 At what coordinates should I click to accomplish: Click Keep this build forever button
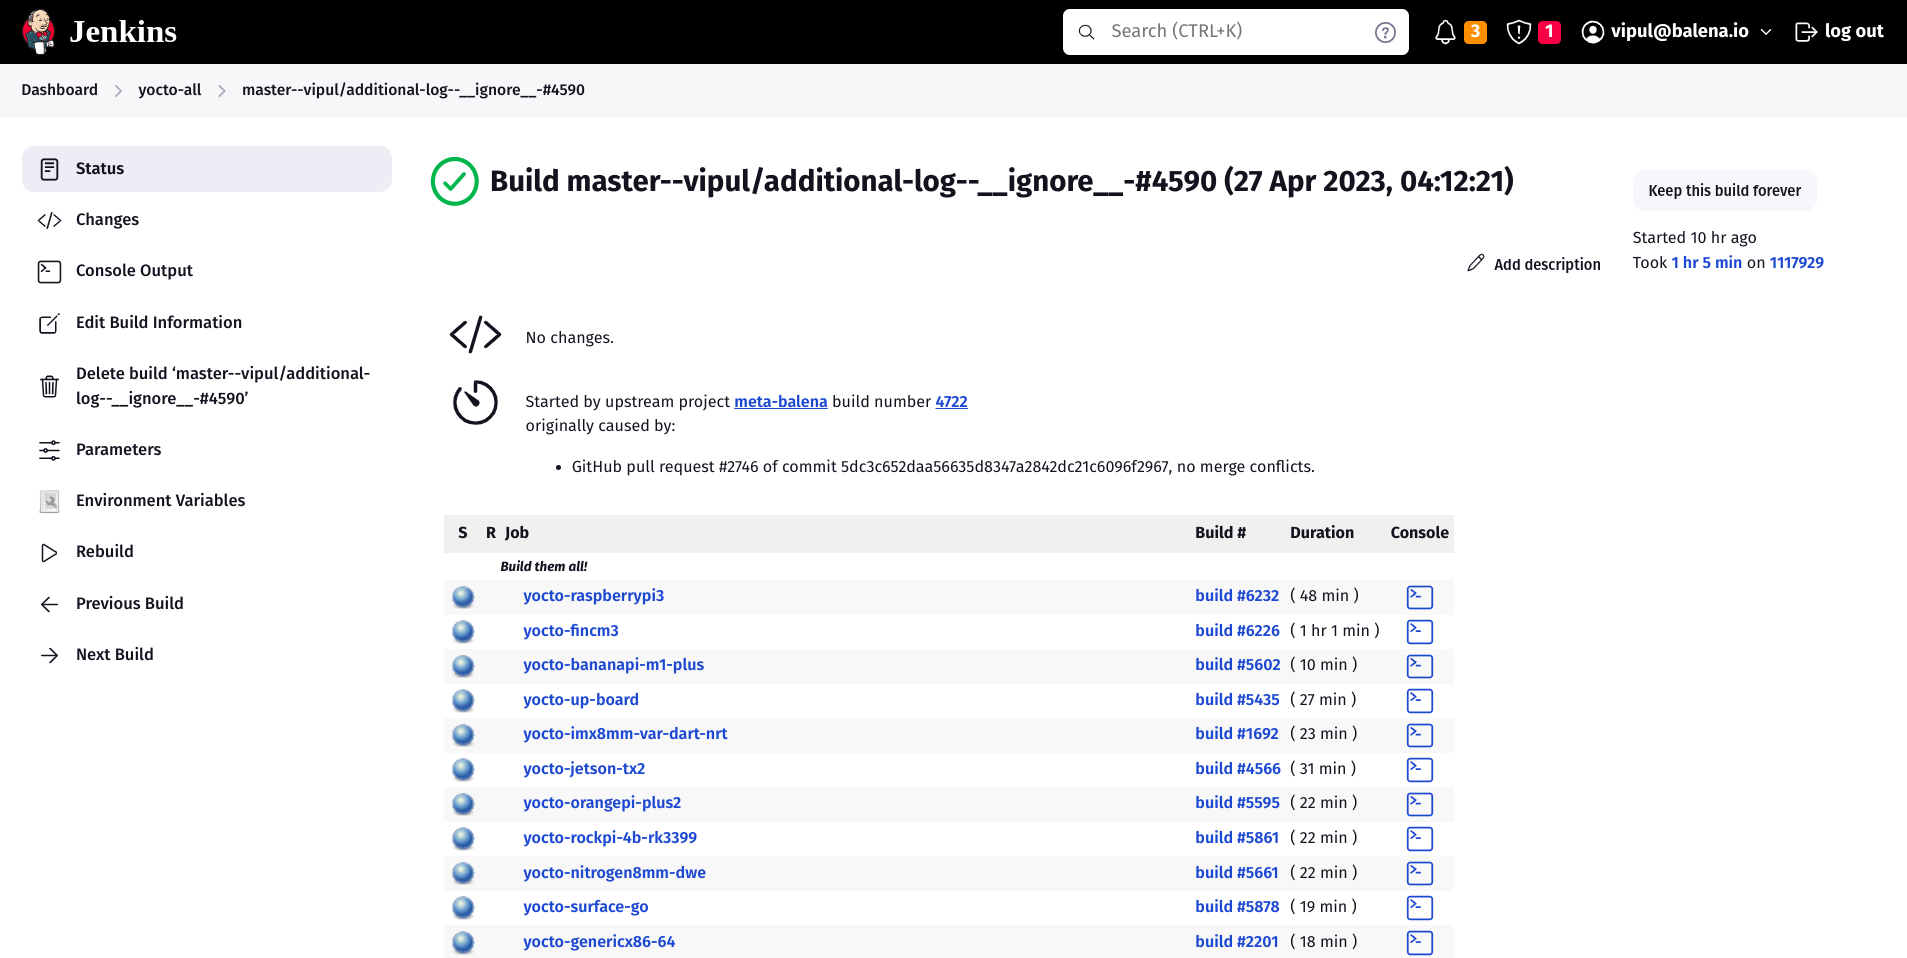1724,191
